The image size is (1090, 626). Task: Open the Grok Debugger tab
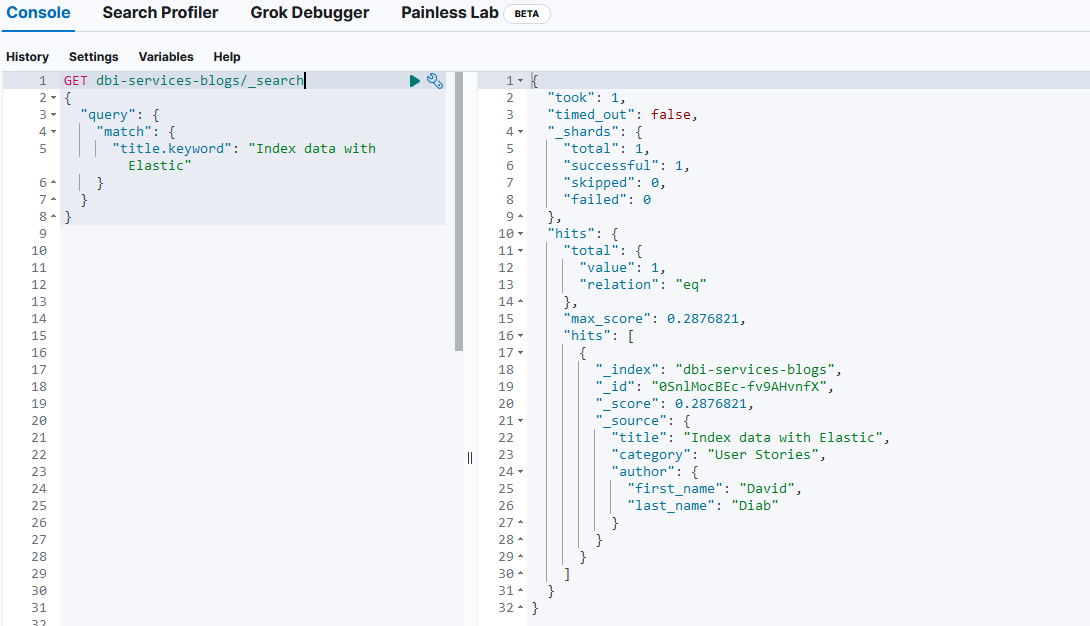[x=309, y=14]
